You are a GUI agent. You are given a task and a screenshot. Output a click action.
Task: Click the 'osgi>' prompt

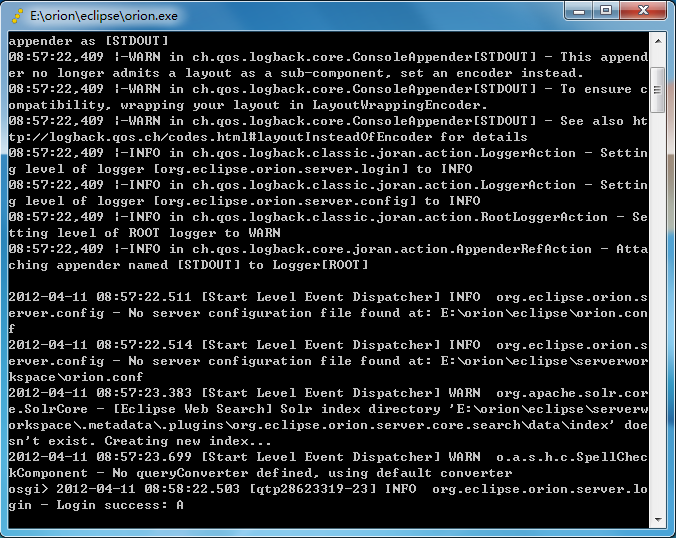click(x=28, y=489)
